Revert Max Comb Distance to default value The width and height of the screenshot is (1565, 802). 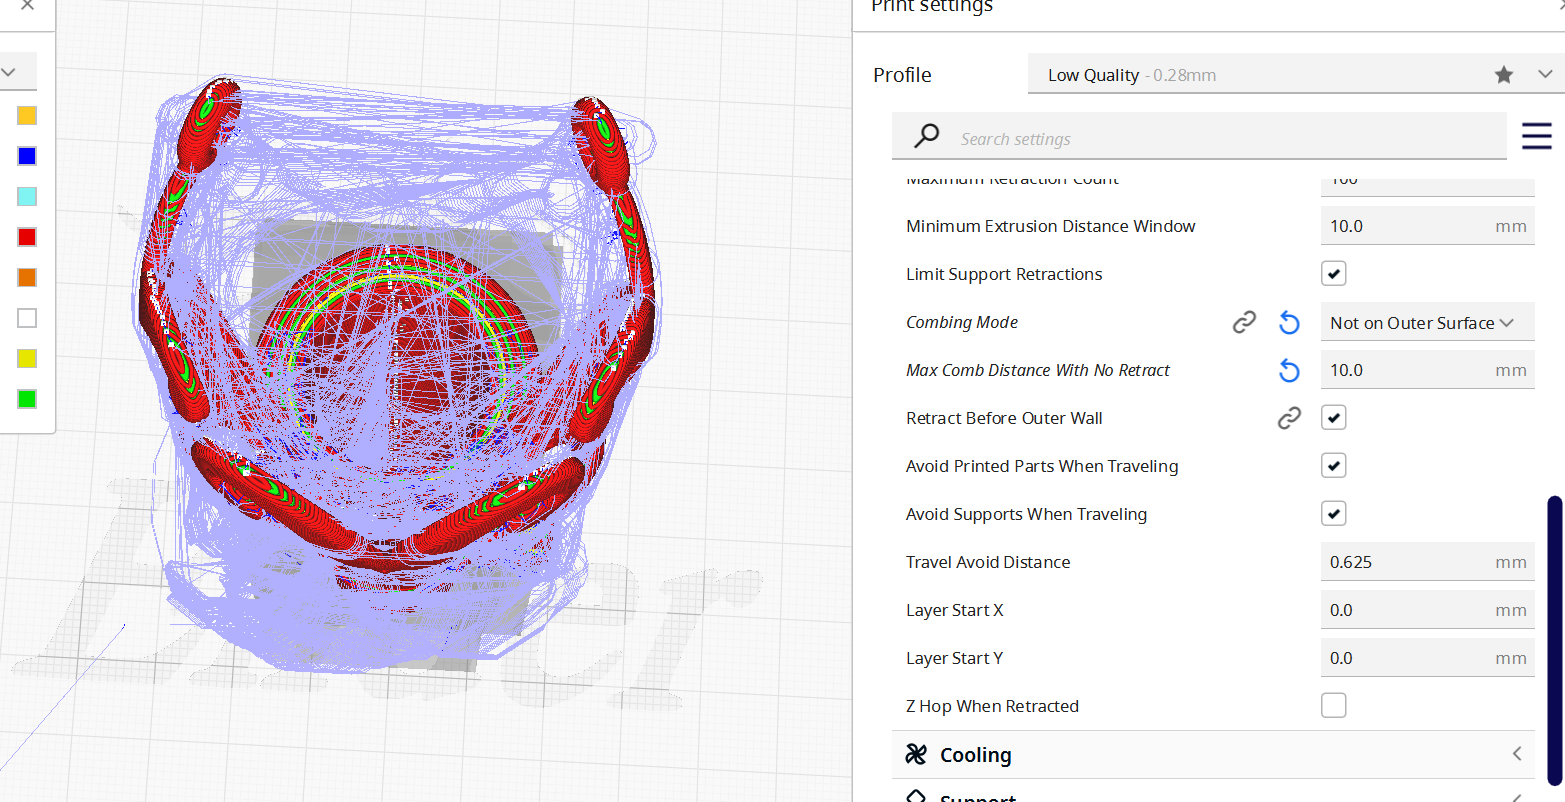click(1289, 369)
